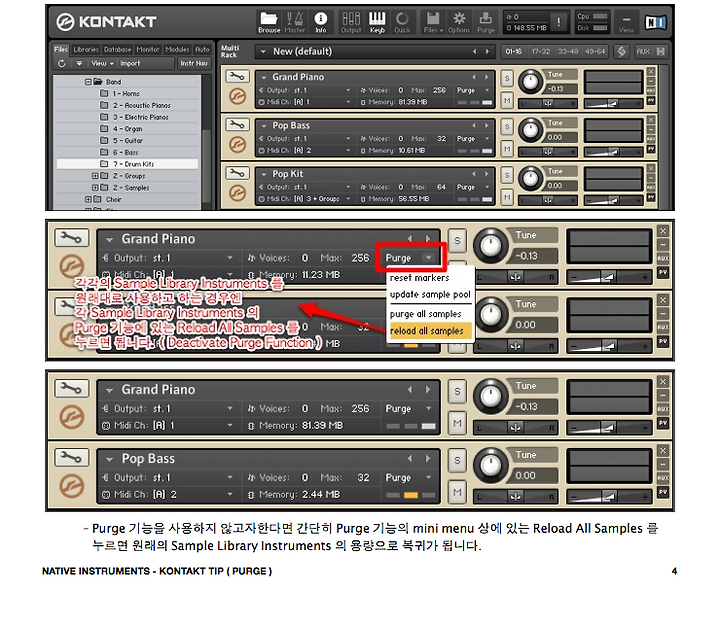
Task: Open the Info pane icon
Action: tap(321, 23)
